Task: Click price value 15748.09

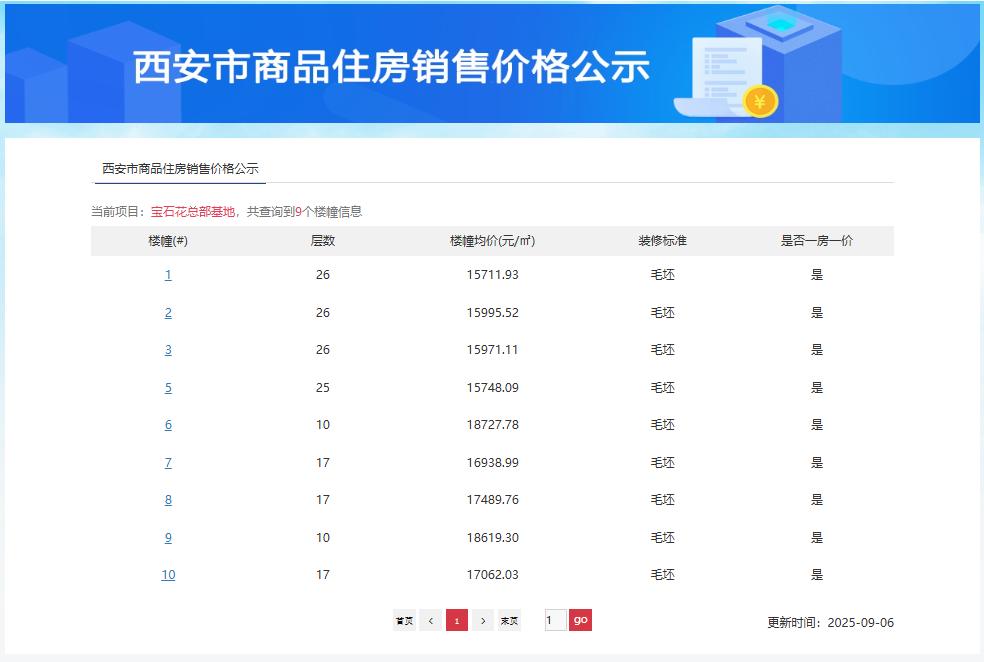Action: click(x=493, y=388)
